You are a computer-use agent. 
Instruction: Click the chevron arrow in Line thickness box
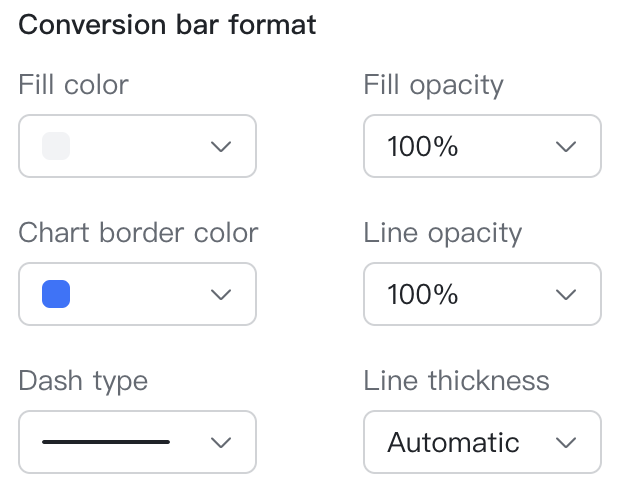click(566, 442)
